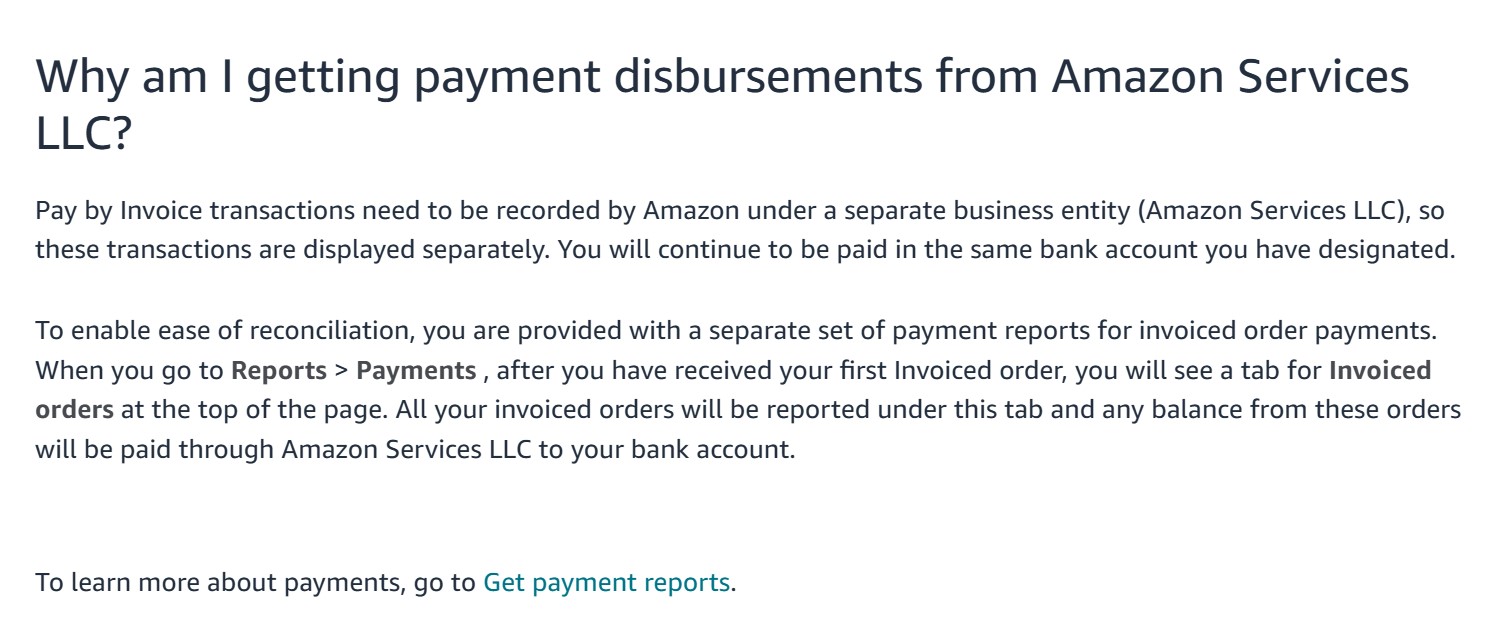This screenshot has width=1510, height=643.
Task: Click the line beginning these transactions are displayed
Action: (745, 249)
